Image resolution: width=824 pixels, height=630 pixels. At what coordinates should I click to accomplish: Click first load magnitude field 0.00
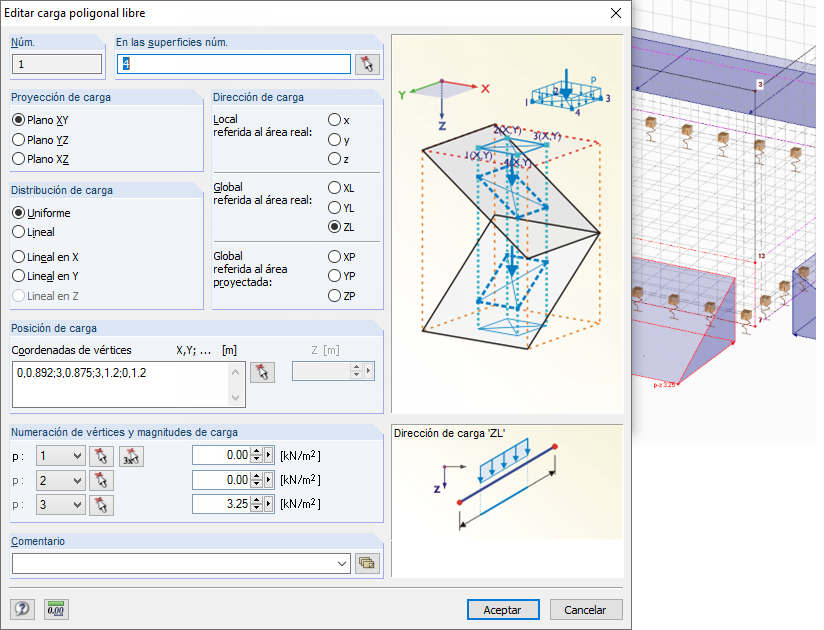coord(221,455)
